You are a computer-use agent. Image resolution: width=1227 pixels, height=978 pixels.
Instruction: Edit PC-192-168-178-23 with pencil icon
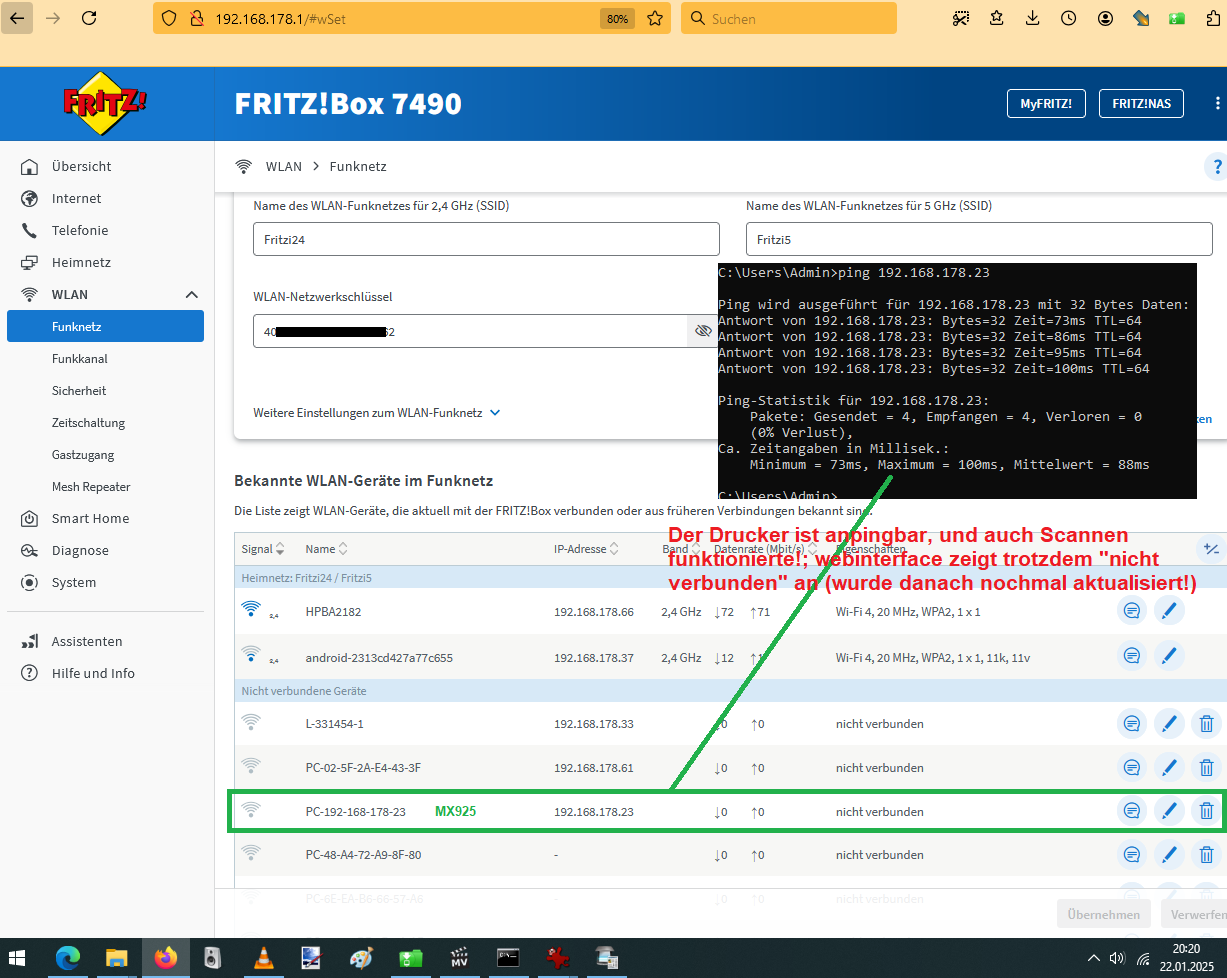tap(1168, 812)
